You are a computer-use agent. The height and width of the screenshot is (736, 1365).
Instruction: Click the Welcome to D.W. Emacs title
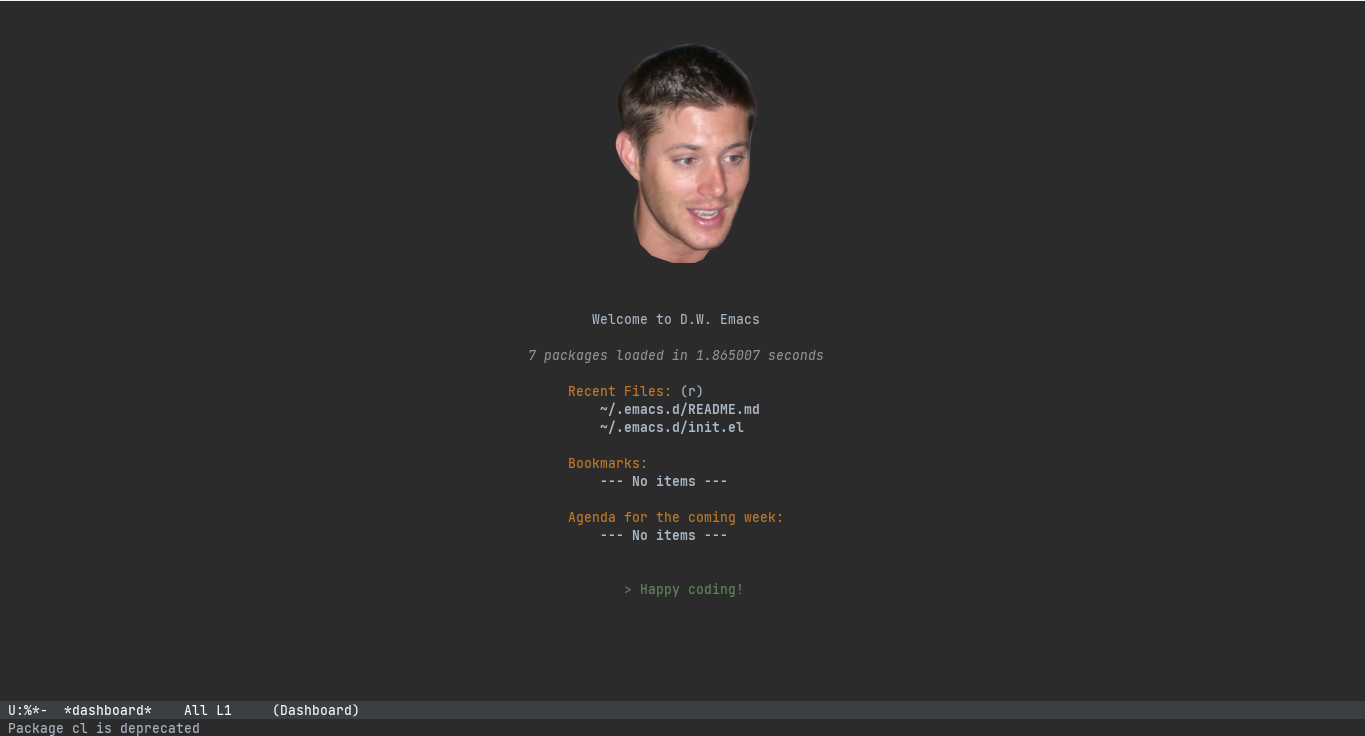point(676,319)
